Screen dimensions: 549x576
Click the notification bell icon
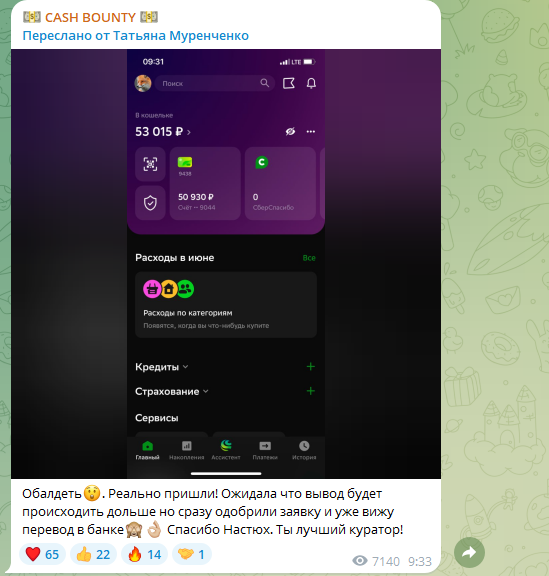tap(311, 83)
